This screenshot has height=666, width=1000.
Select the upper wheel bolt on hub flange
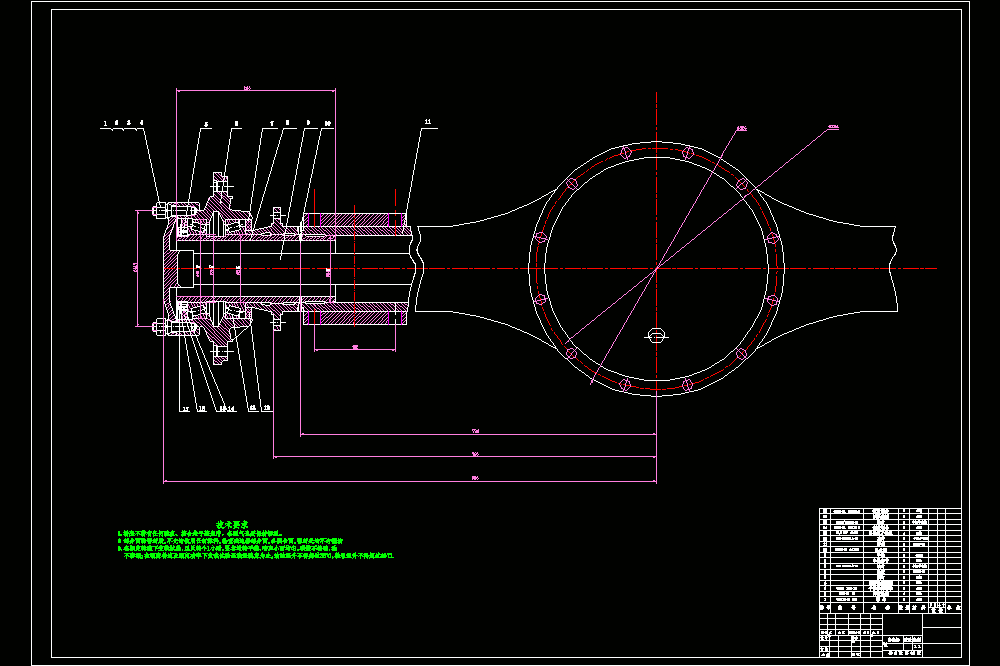coord(219,186)
